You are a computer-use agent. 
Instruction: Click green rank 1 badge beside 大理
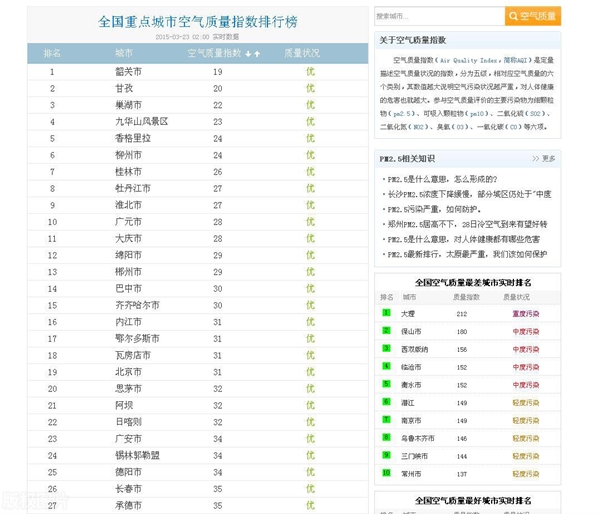tap(386, 313)
